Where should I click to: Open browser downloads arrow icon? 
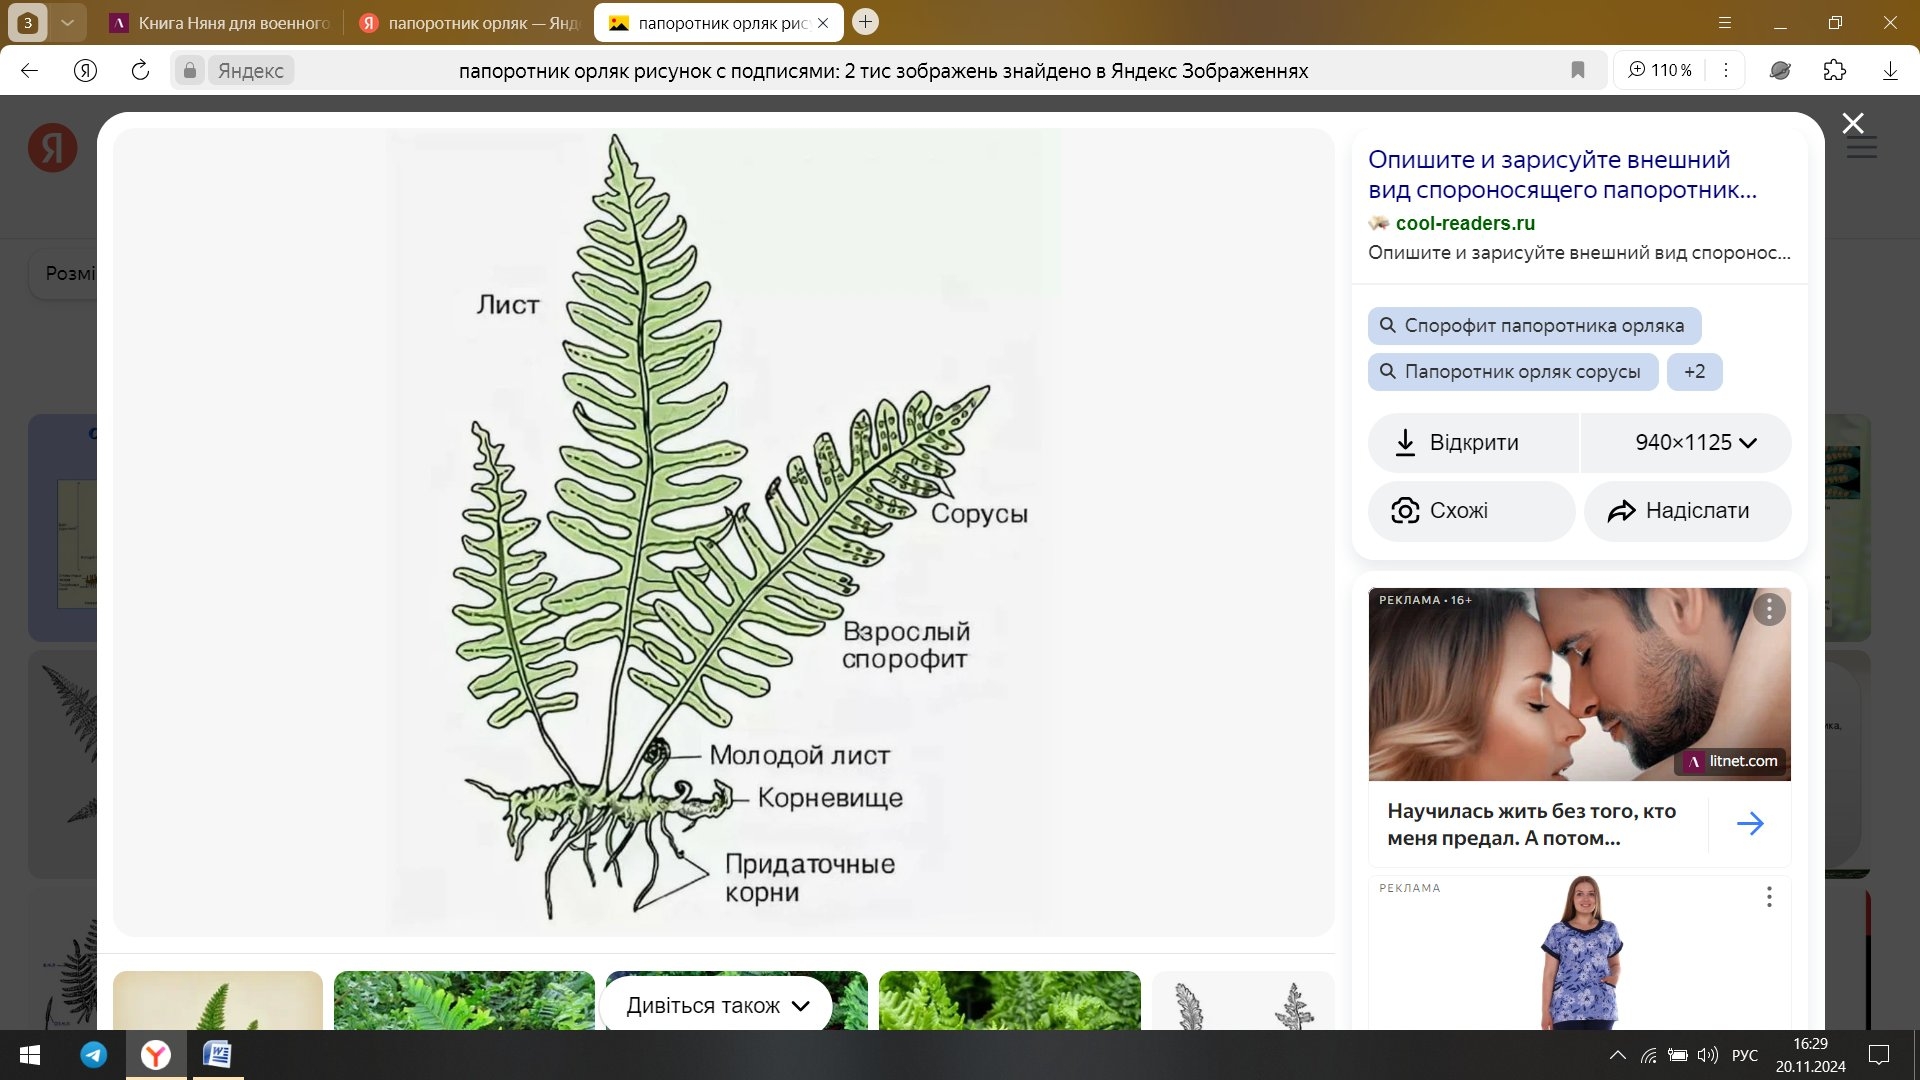click(x=1889, y=70)
